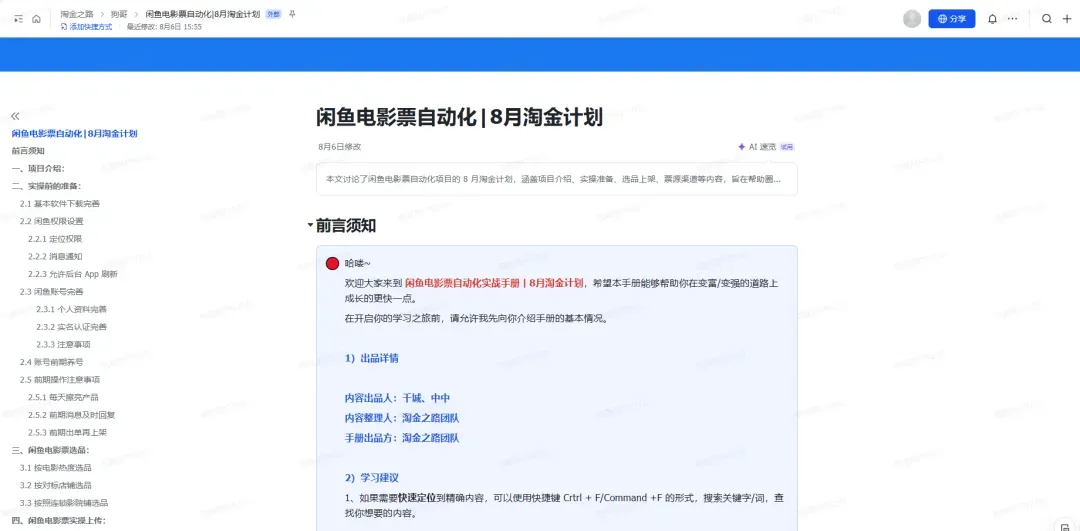Open outline item 2.5.2 前期消息及时回复
1080x531 pixels.
tap(72, 415)
